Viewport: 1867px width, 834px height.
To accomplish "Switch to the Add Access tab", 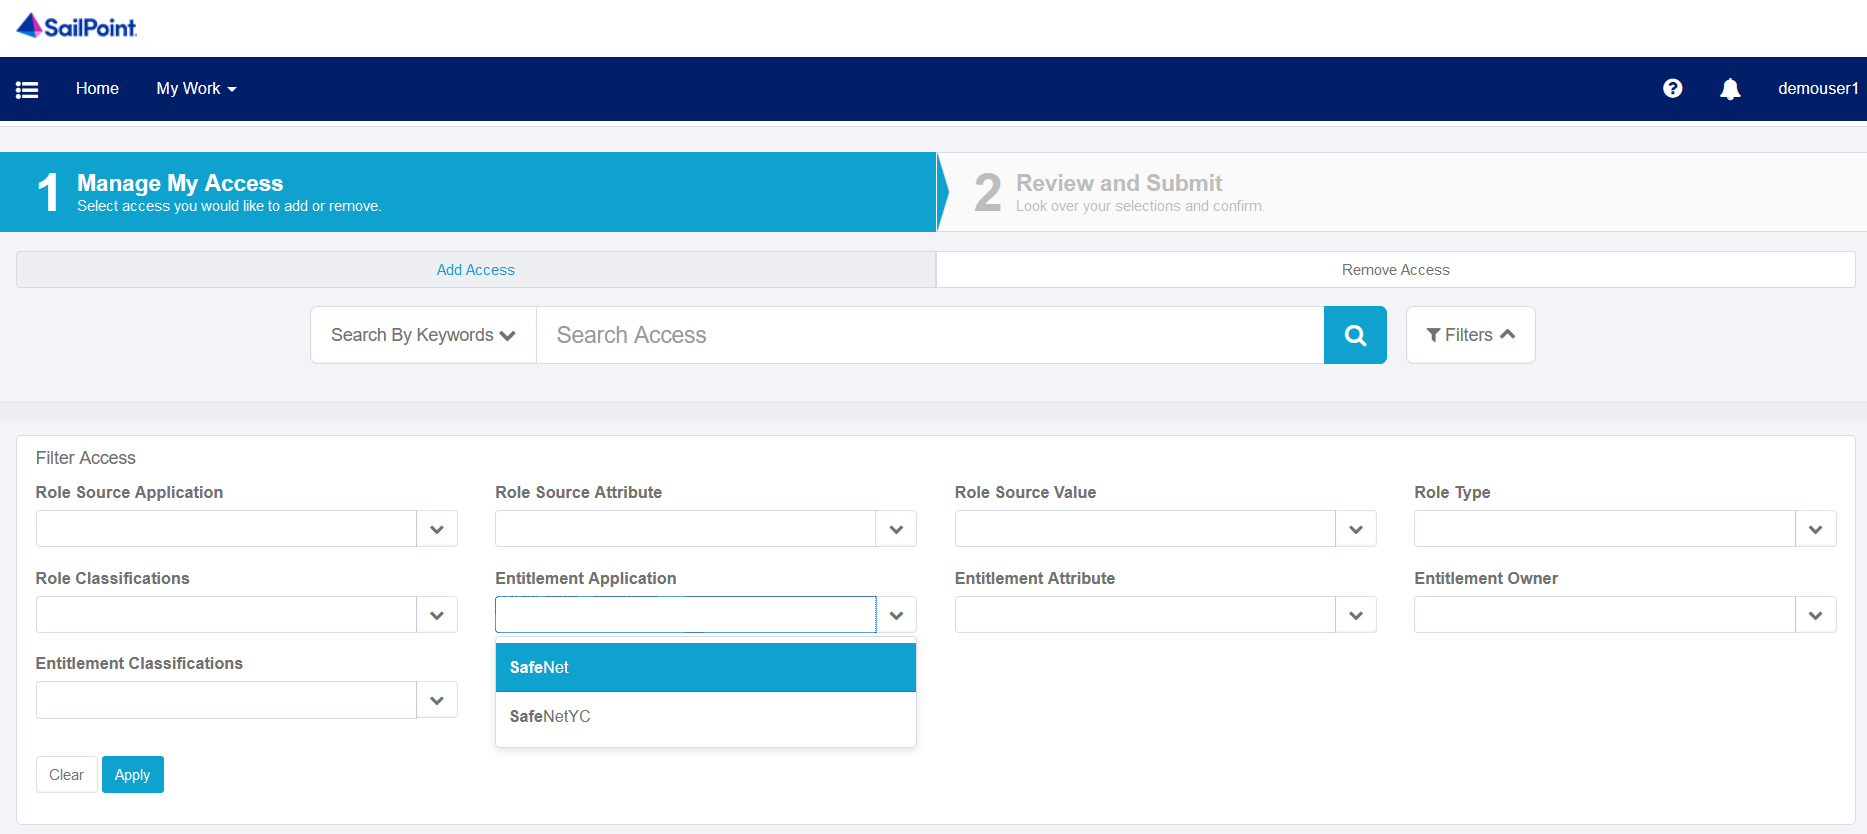I will coord(476,270).
